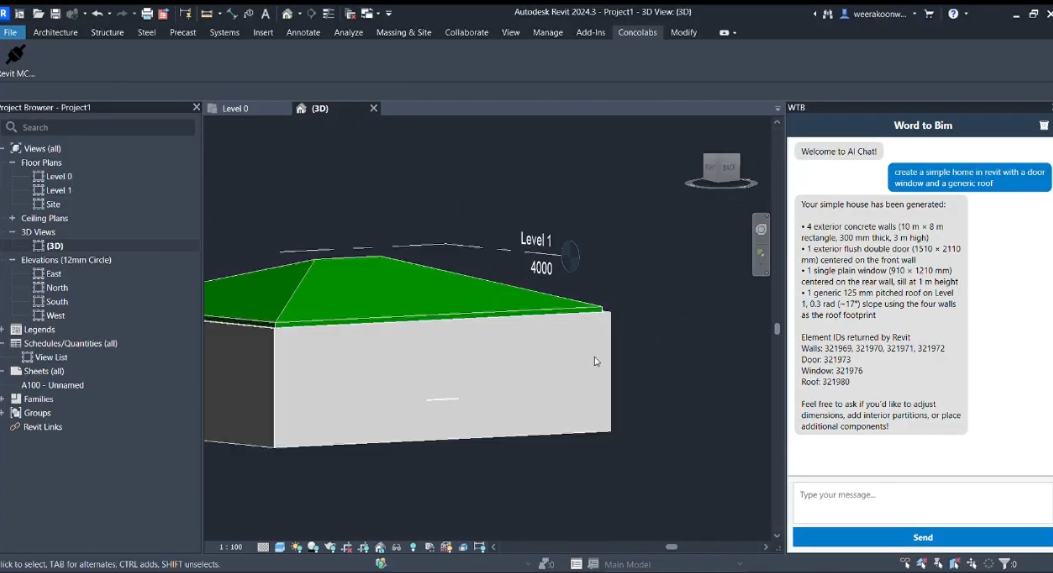Toggle Select Links in status bar
The image size is (1053, 573).
[x=905, y=564]
